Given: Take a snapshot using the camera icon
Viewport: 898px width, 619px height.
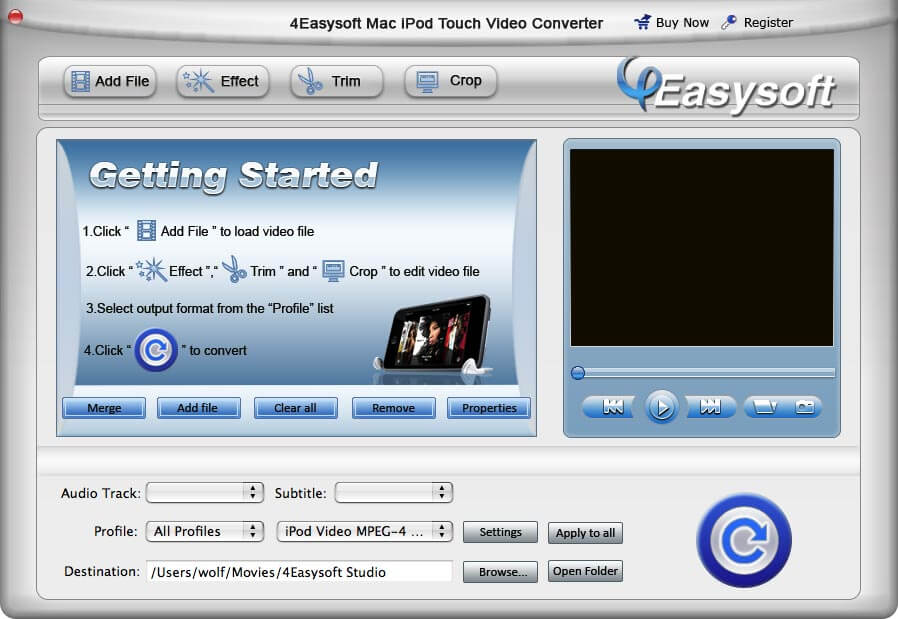Looking at the screenshot, I should (805, 407).
